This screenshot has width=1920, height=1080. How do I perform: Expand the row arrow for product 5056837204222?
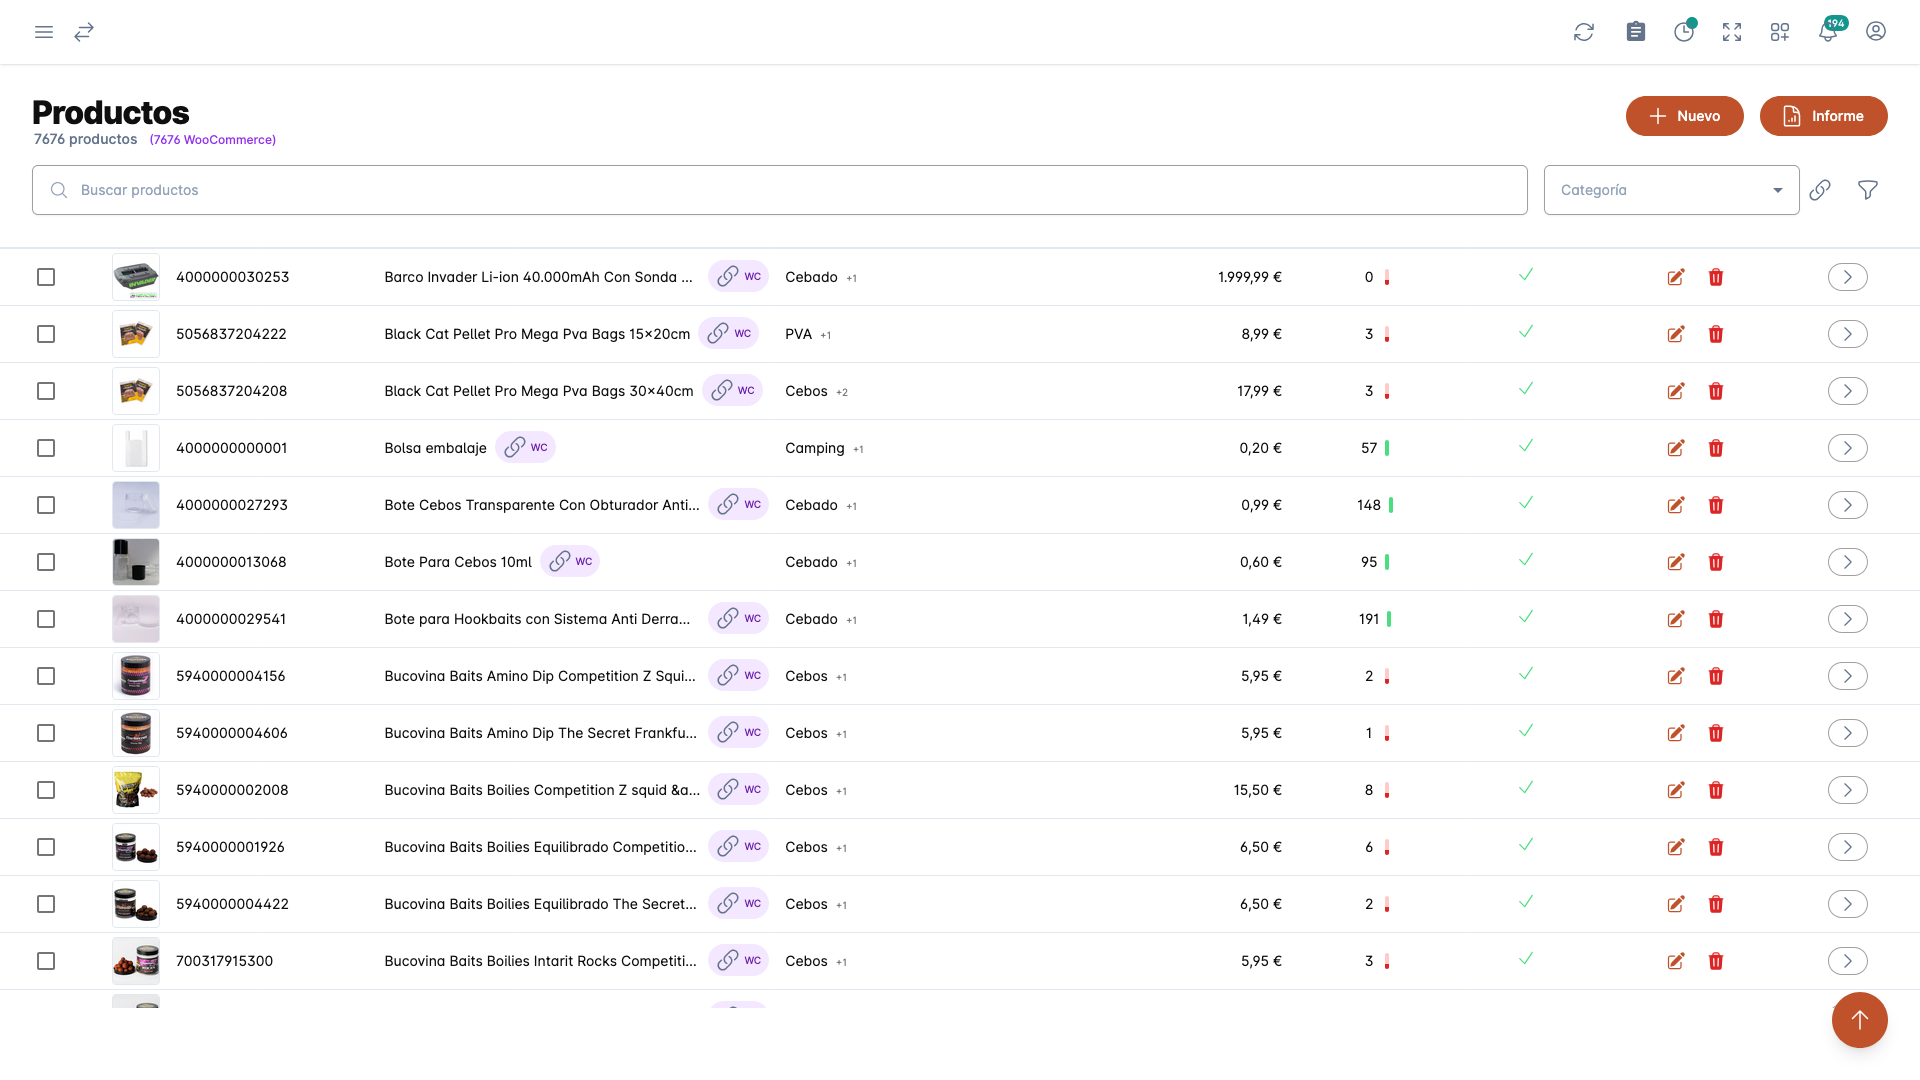pos(1848,334)
